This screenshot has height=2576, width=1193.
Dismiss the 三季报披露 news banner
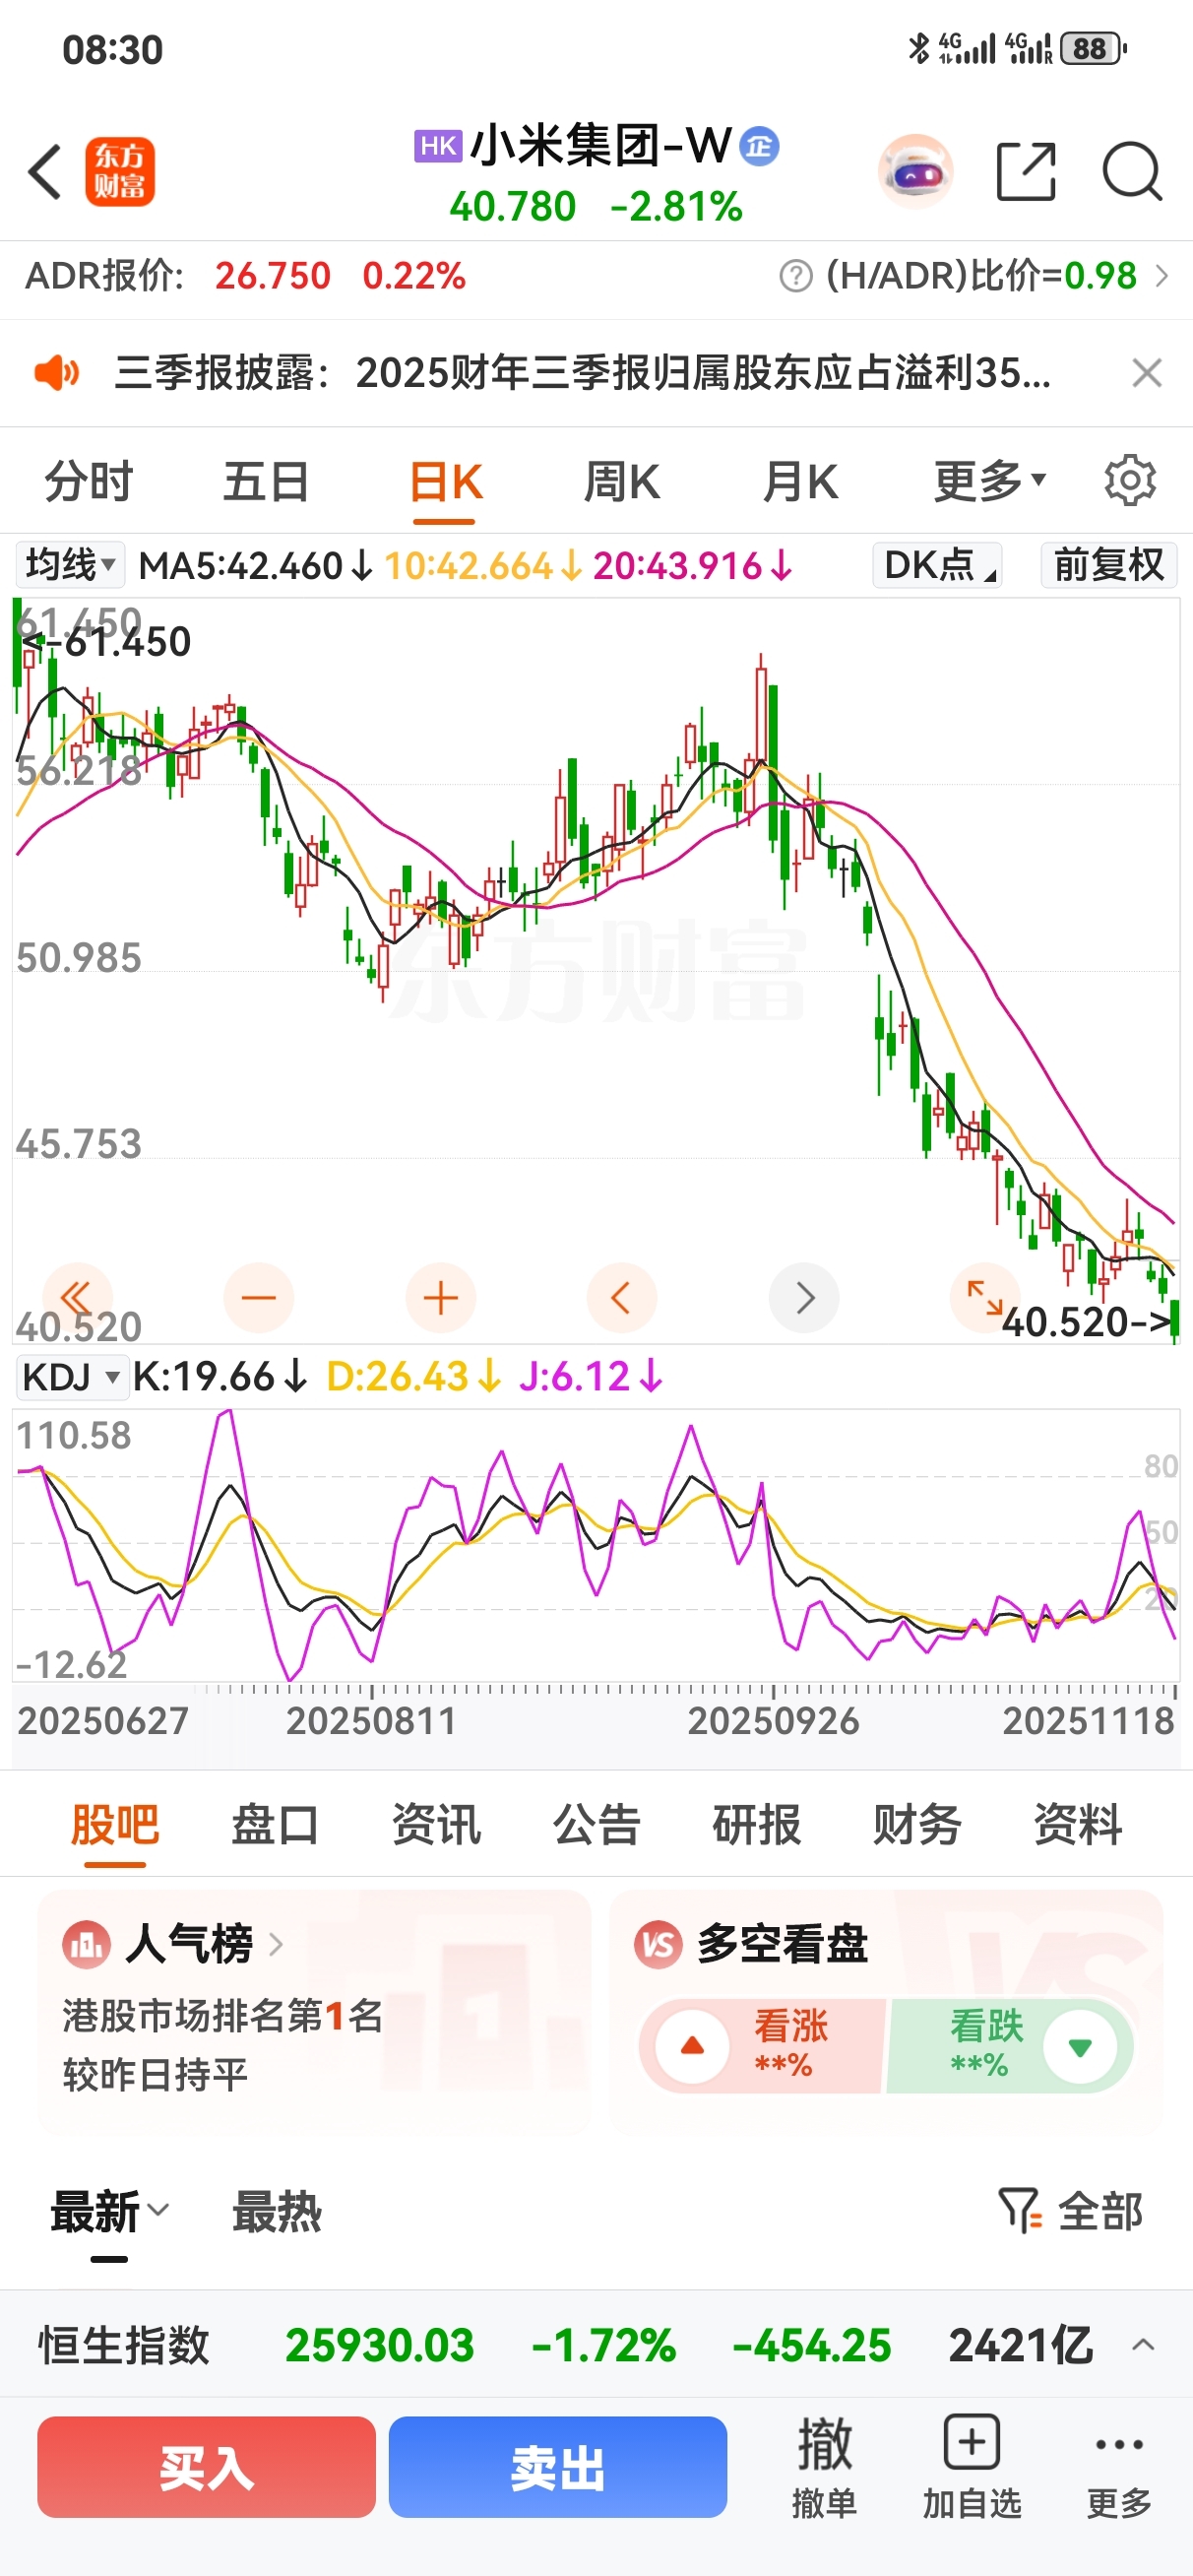(x=1147, y=373)
